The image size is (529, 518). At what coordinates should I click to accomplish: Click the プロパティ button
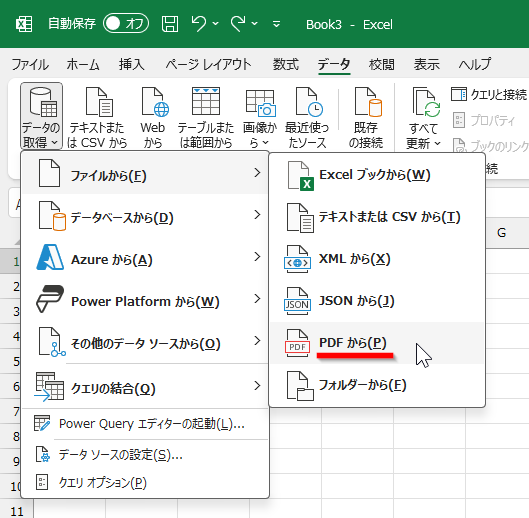(x=483, y=120)
